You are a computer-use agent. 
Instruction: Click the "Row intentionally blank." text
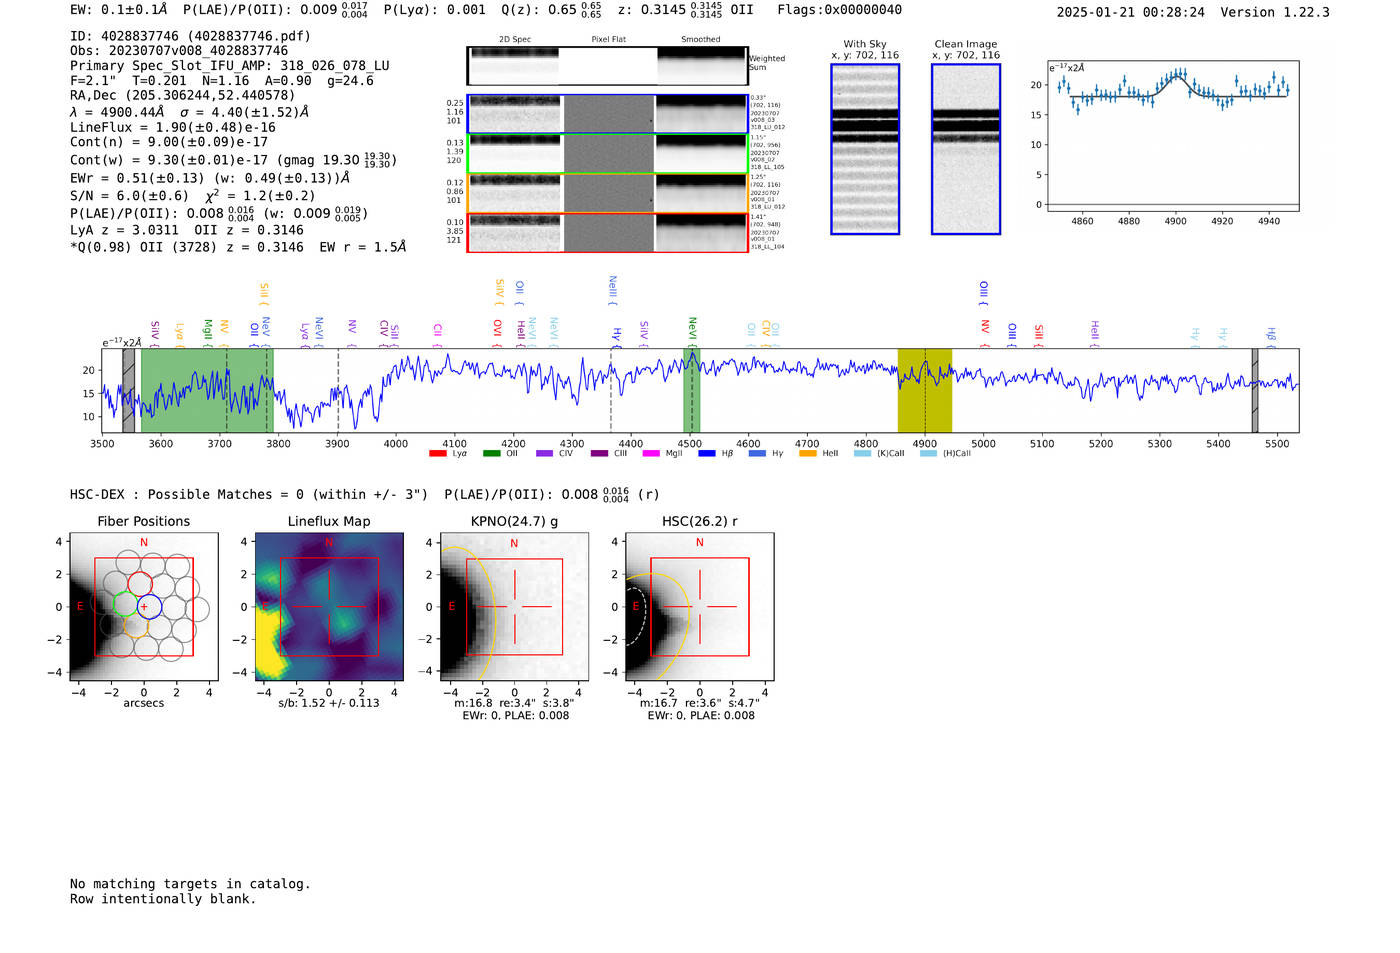click(163, 899)
